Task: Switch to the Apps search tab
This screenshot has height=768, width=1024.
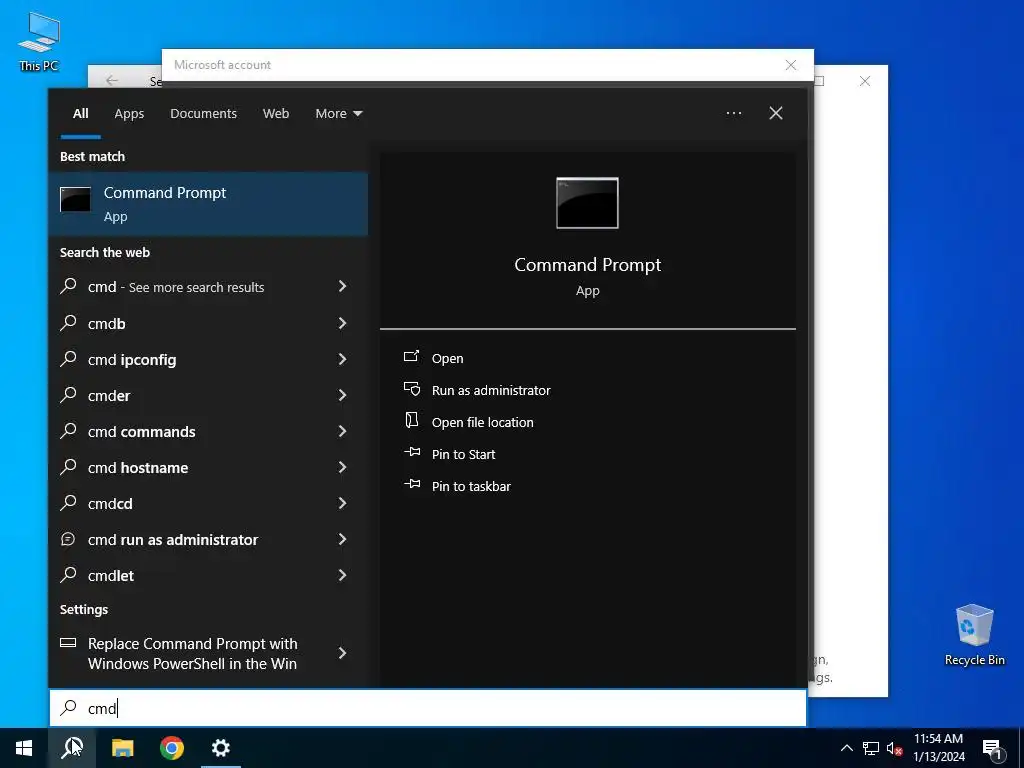Action: click(129, 114)
